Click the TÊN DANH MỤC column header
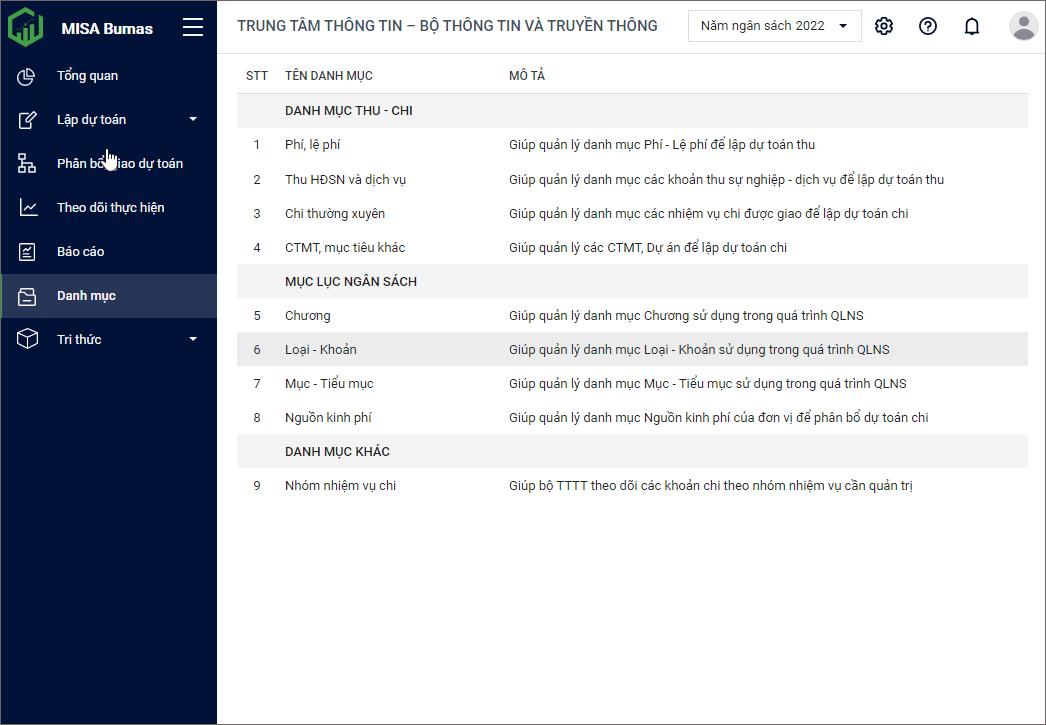 click(x=328, y=76)
